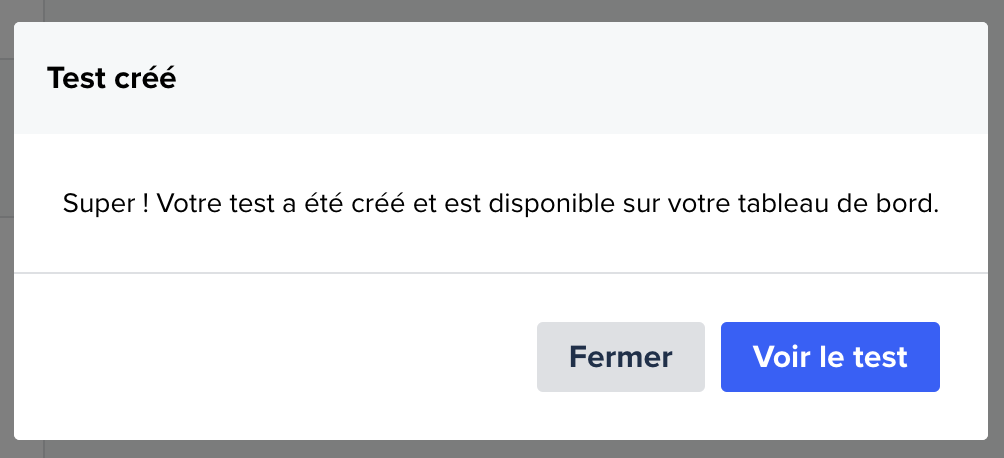The image size is (1004, 458).
Task: Click the "Test créé" dialog title
Action: pos(111,78)
